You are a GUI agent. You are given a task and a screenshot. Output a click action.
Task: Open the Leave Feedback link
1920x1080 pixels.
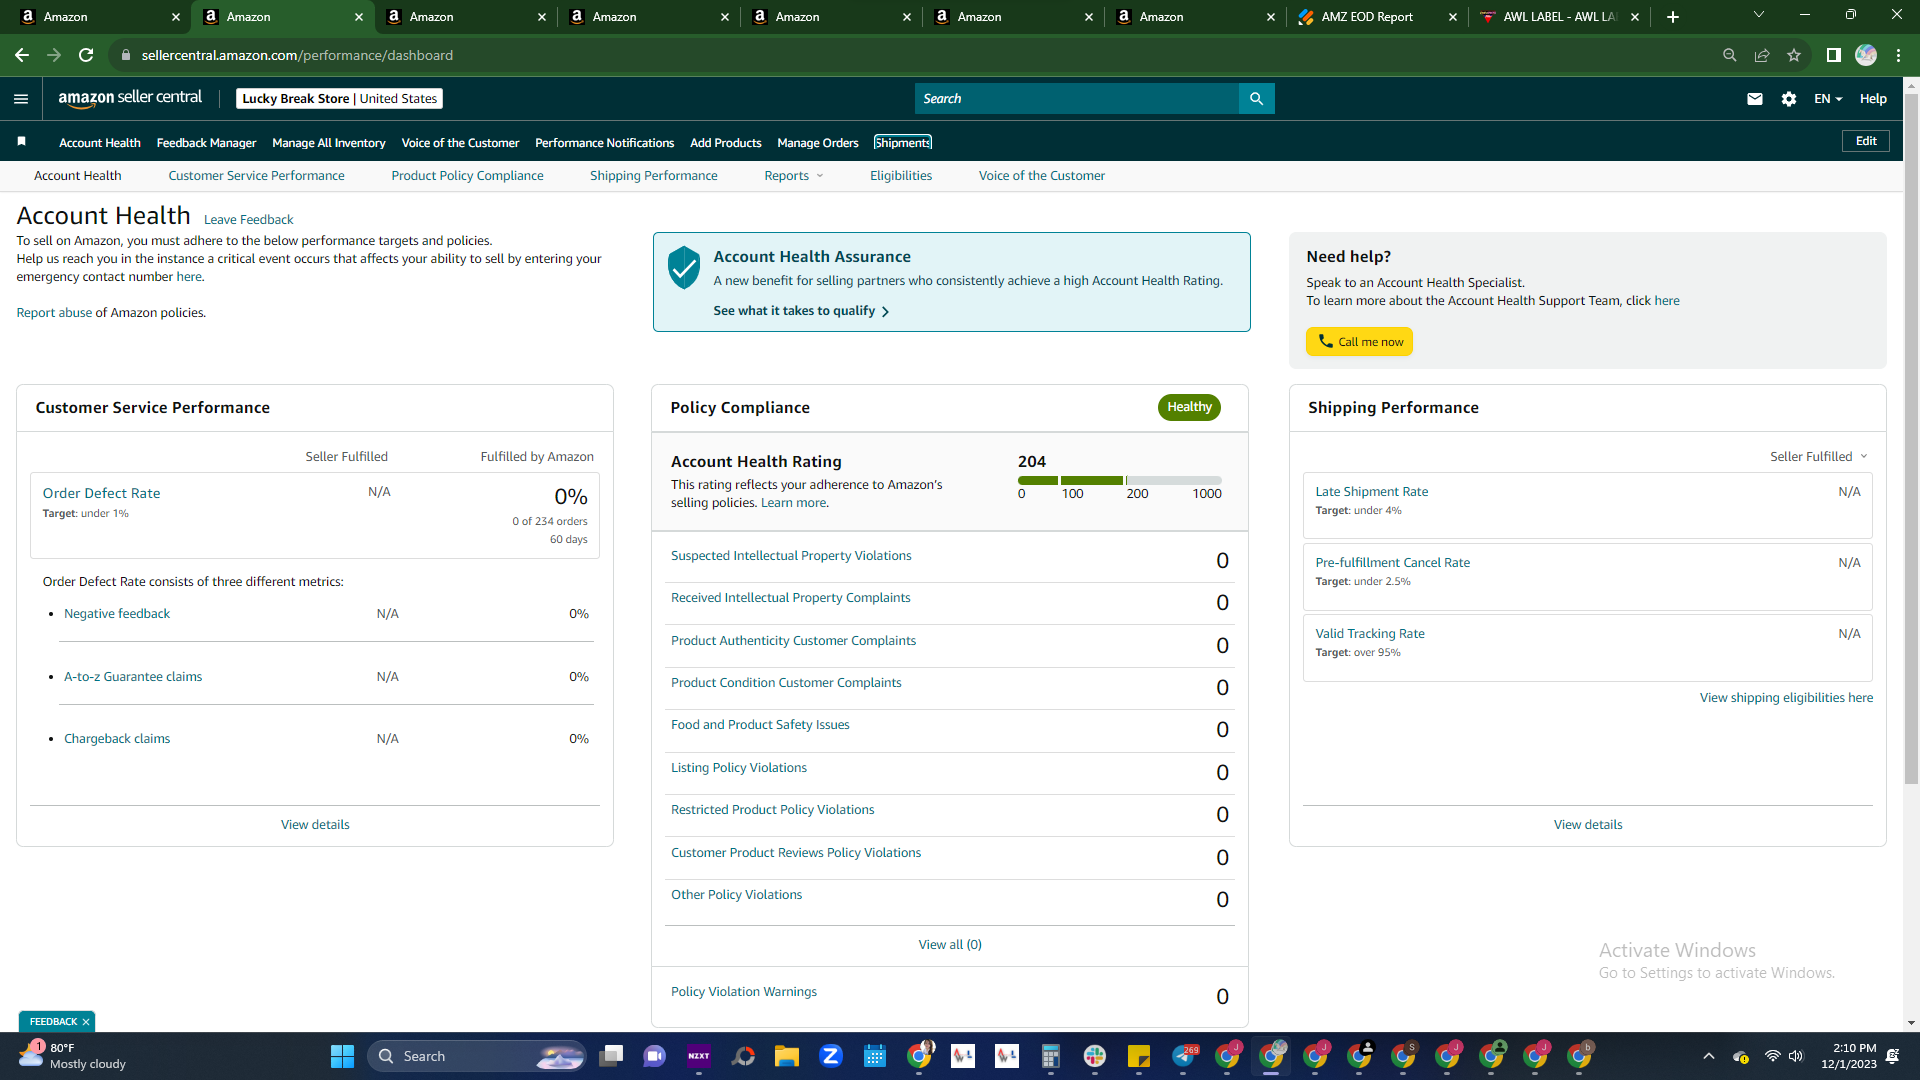coord(248,220)
